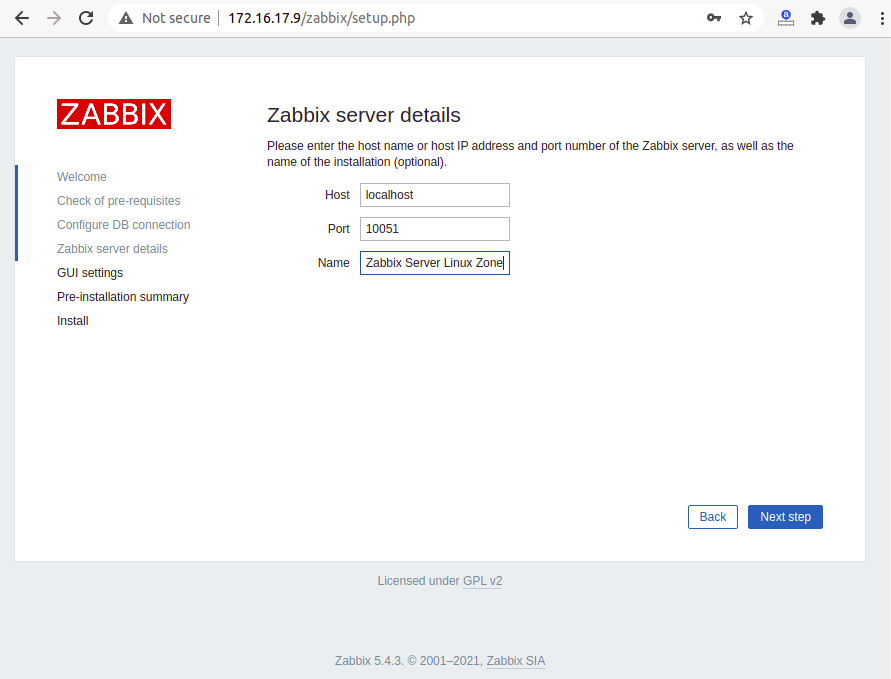
Task: Open the saved passwords key icon
Action: (714, 18)
